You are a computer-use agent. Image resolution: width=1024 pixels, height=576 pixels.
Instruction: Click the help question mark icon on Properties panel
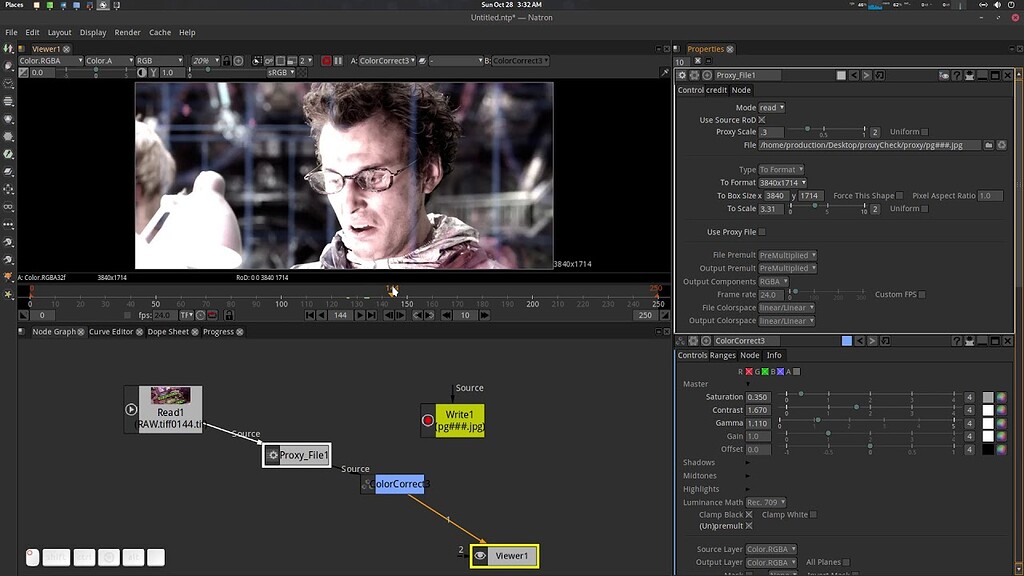957,74
